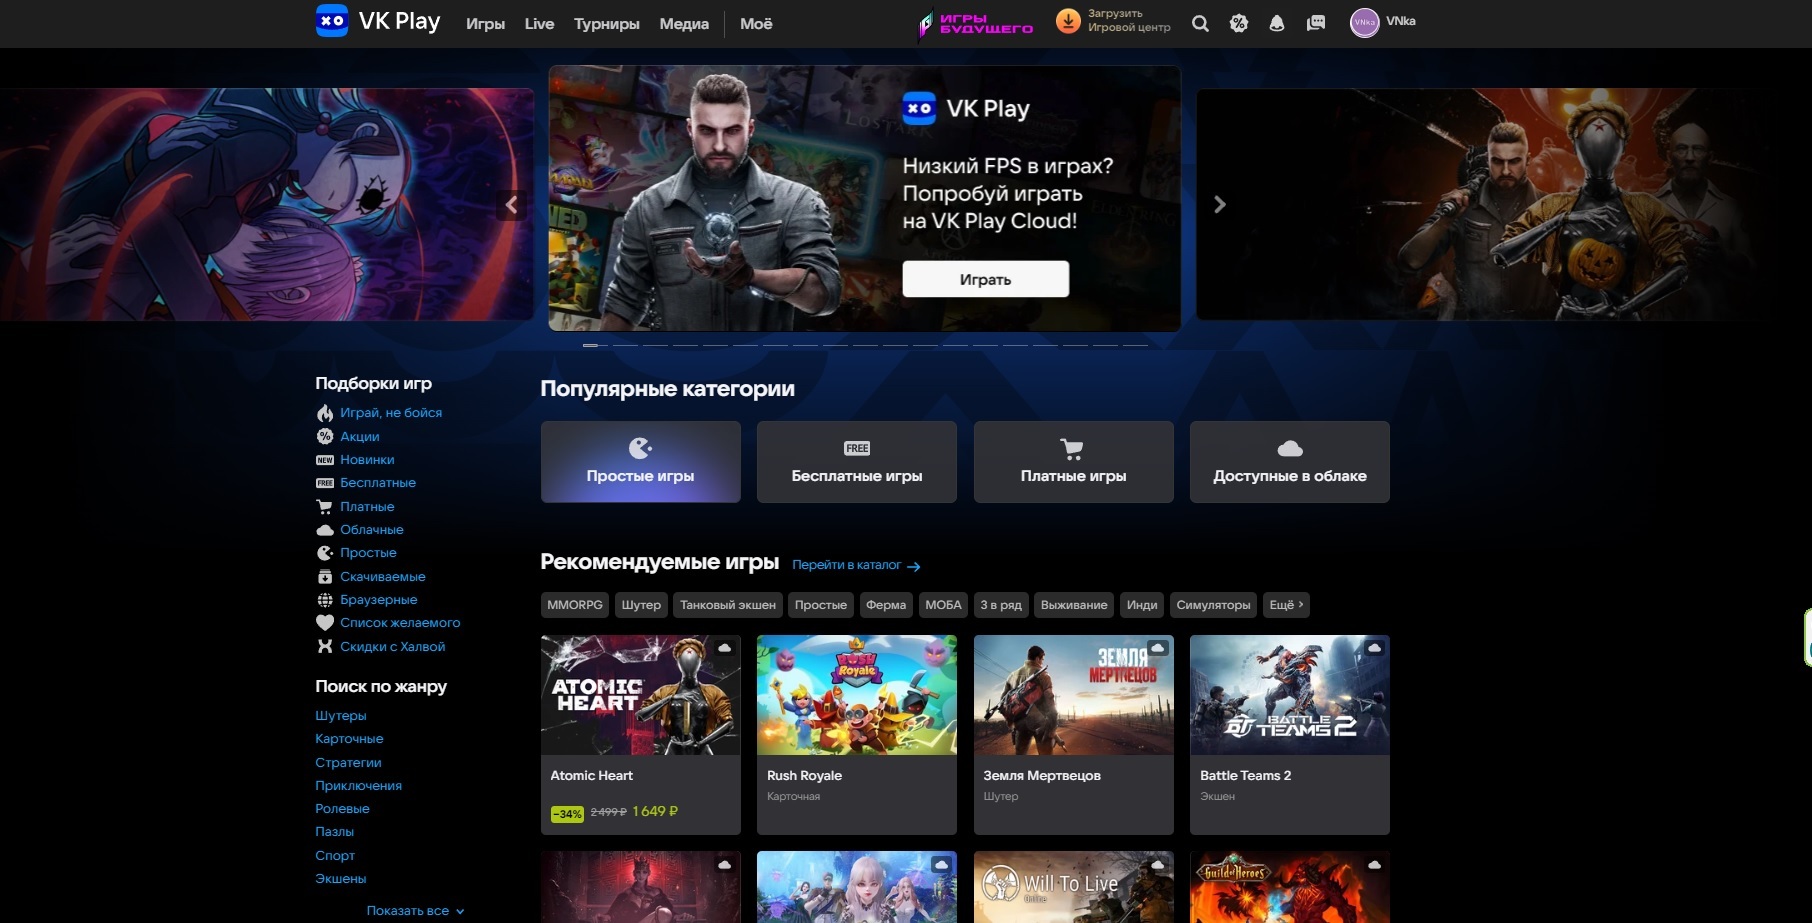This screenshot has width=1812, height=923.
Task: Select the Выживание genre tag
Action: point(1074,605)
